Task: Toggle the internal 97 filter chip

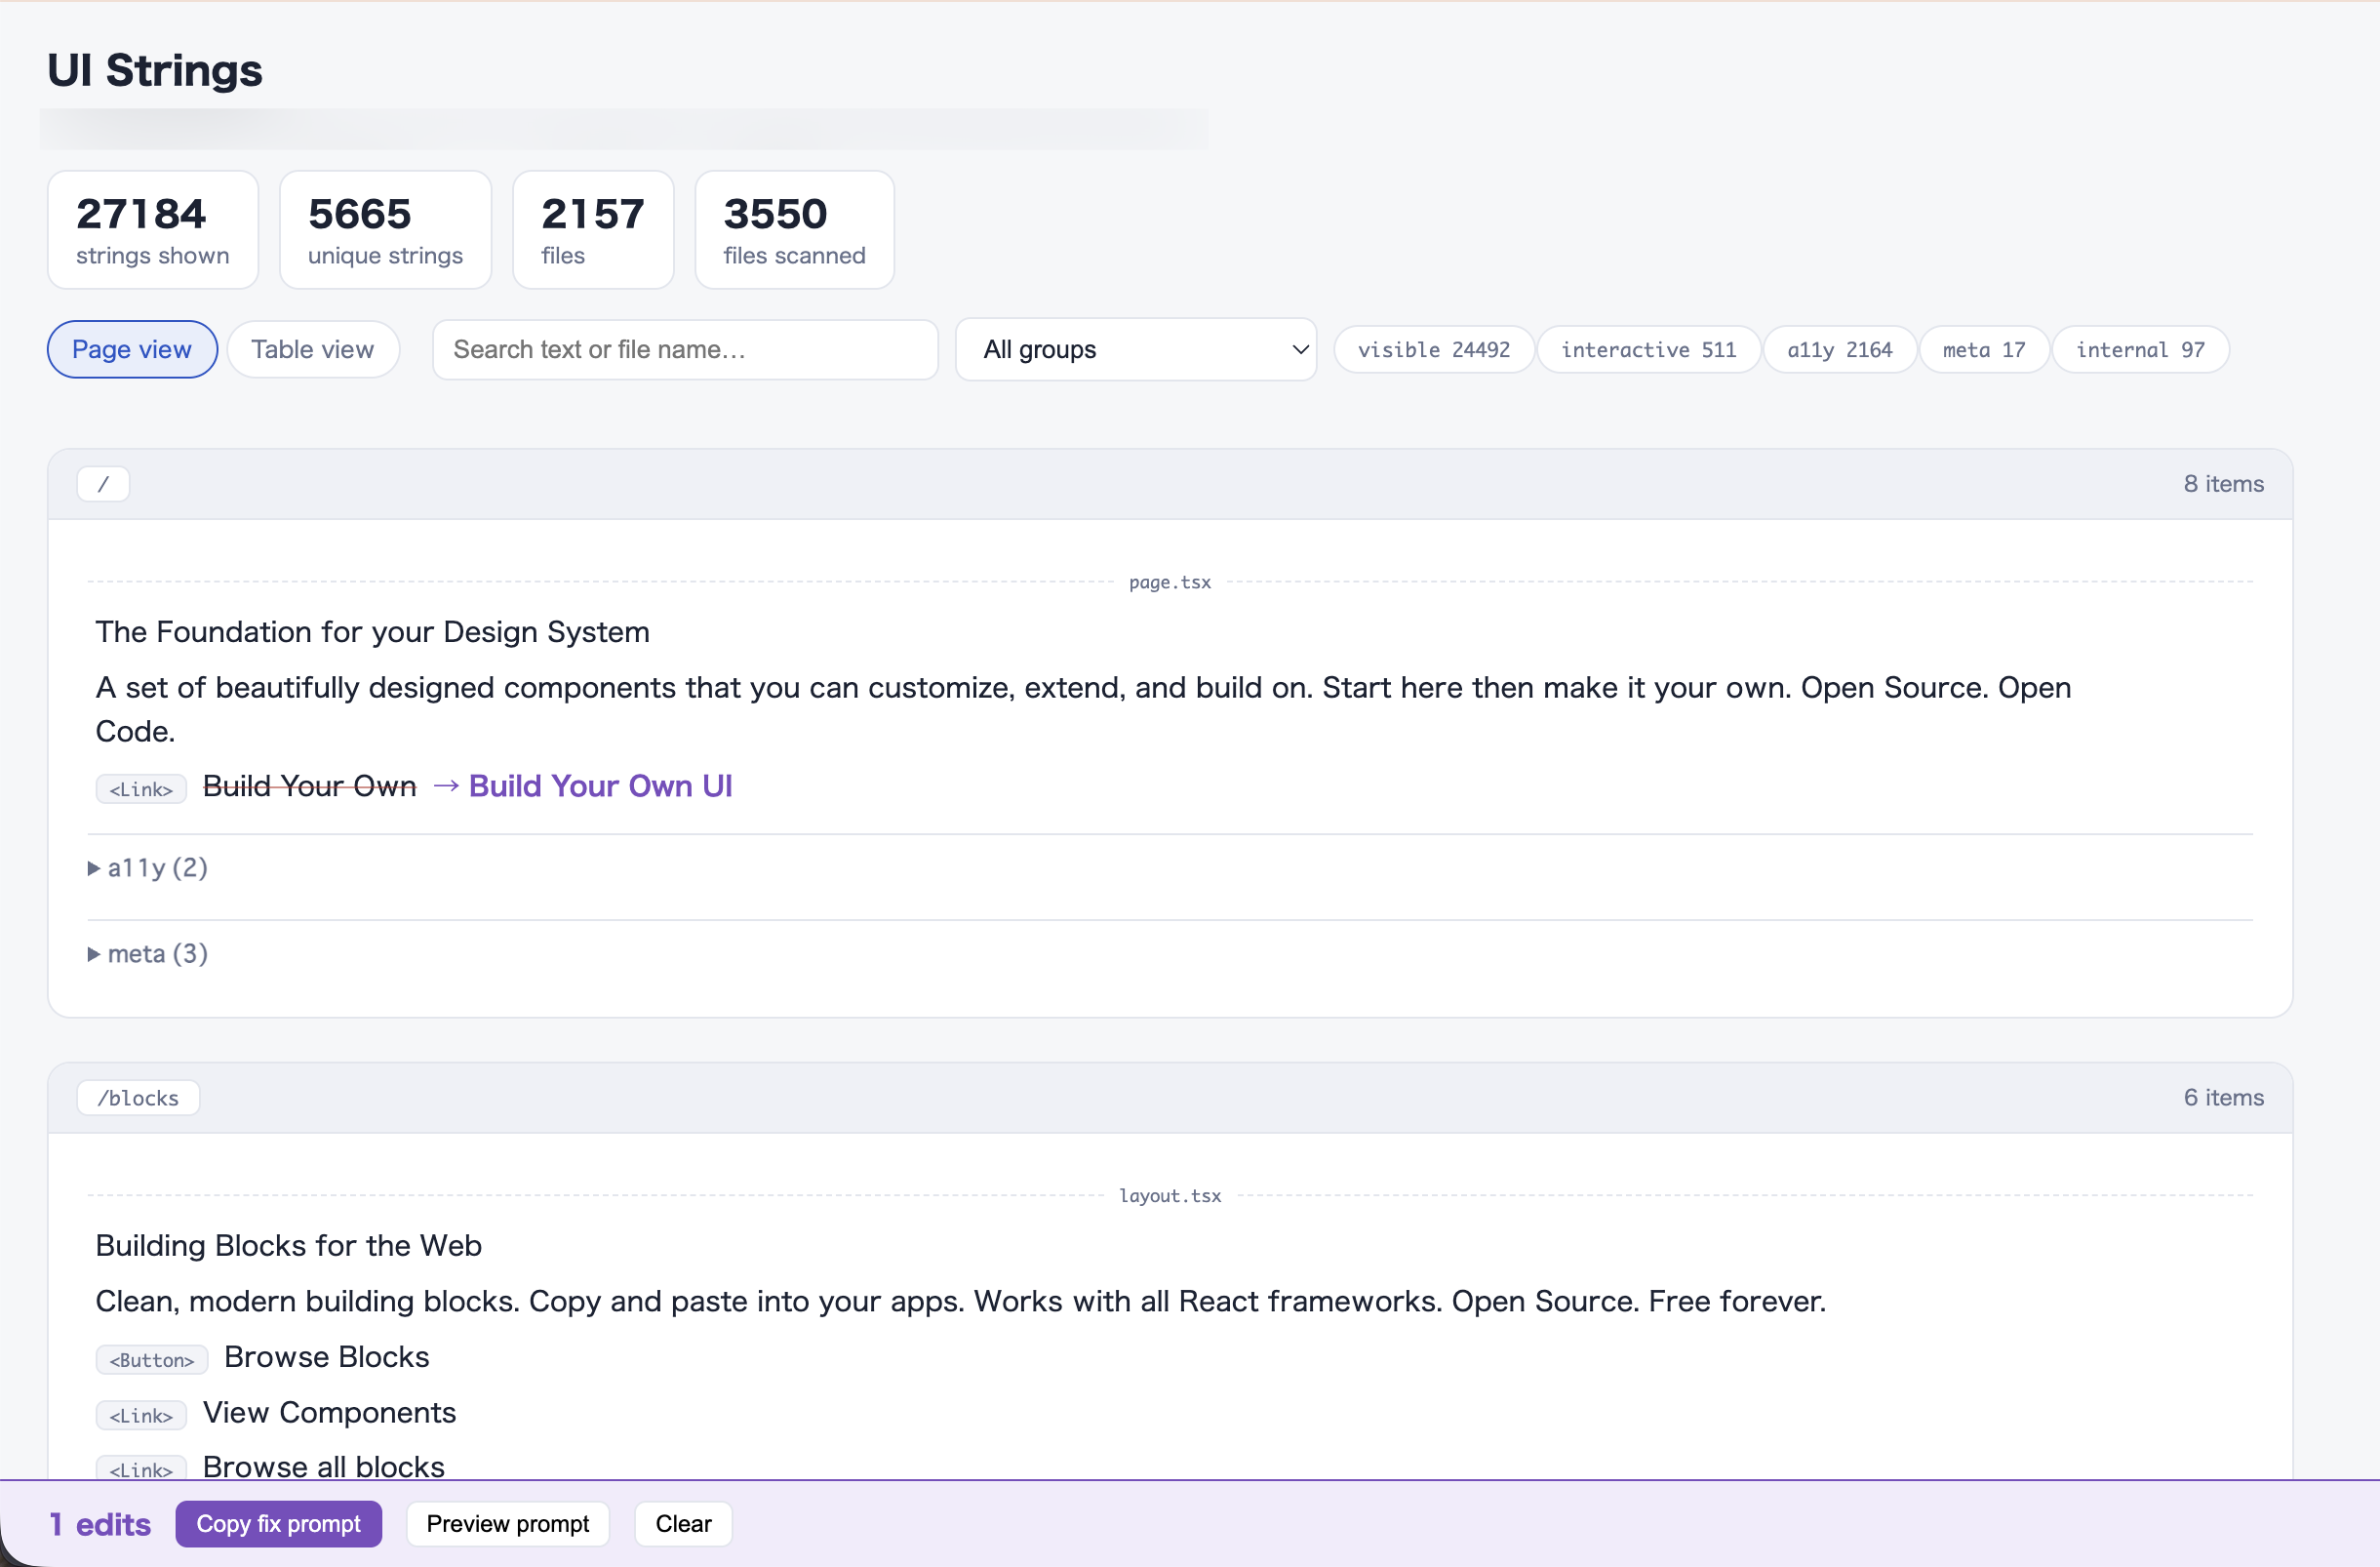Action: pyautogui.click(x=2140, y=349)
